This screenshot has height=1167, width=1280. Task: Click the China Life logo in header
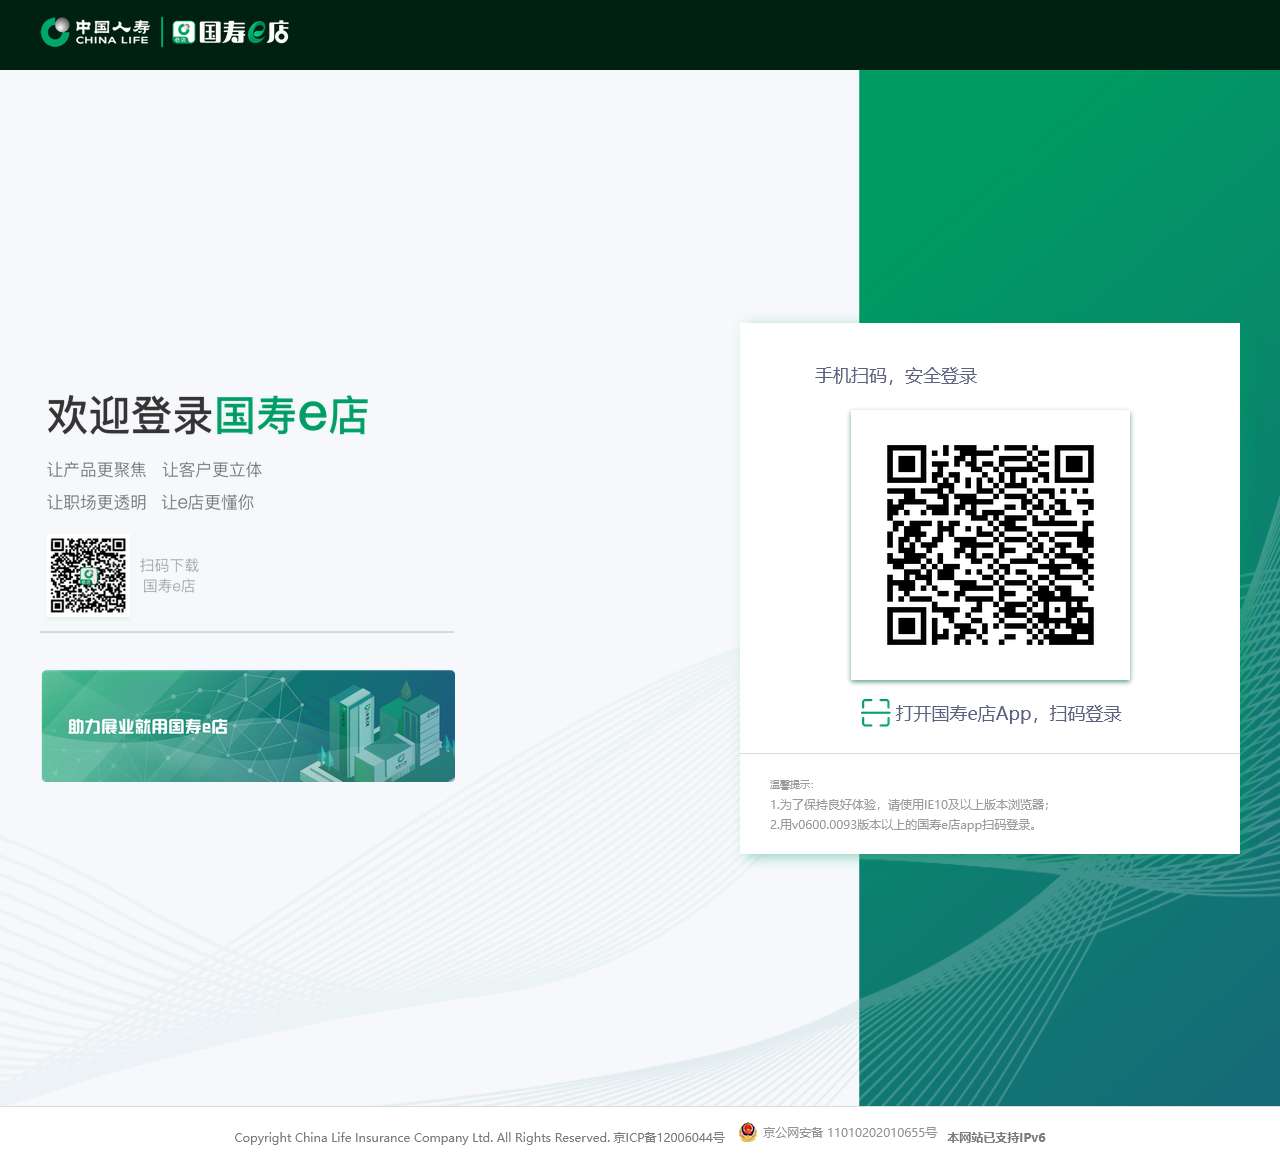click(95, 32)
